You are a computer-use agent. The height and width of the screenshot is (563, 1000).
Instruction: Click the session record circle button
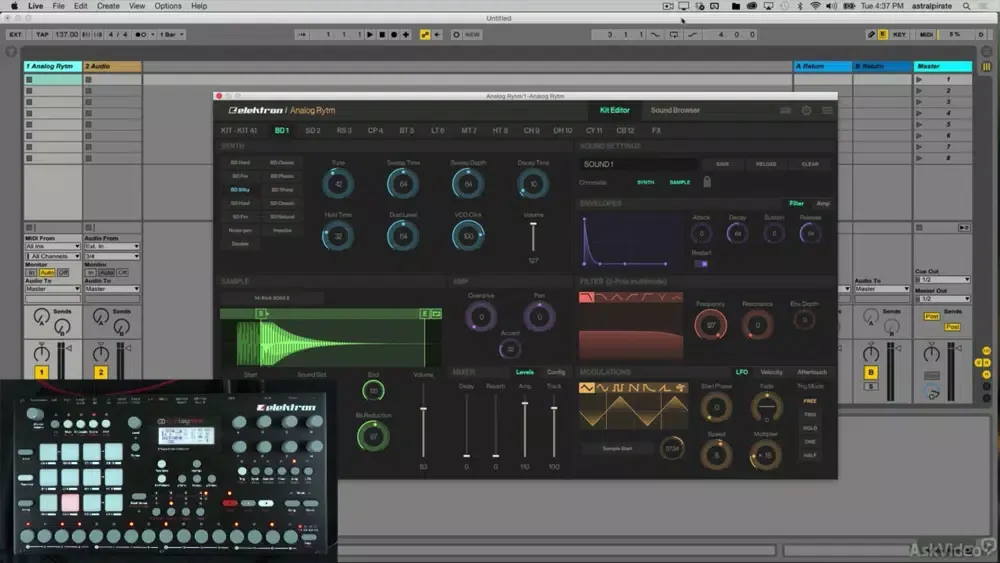coord(456,34)
